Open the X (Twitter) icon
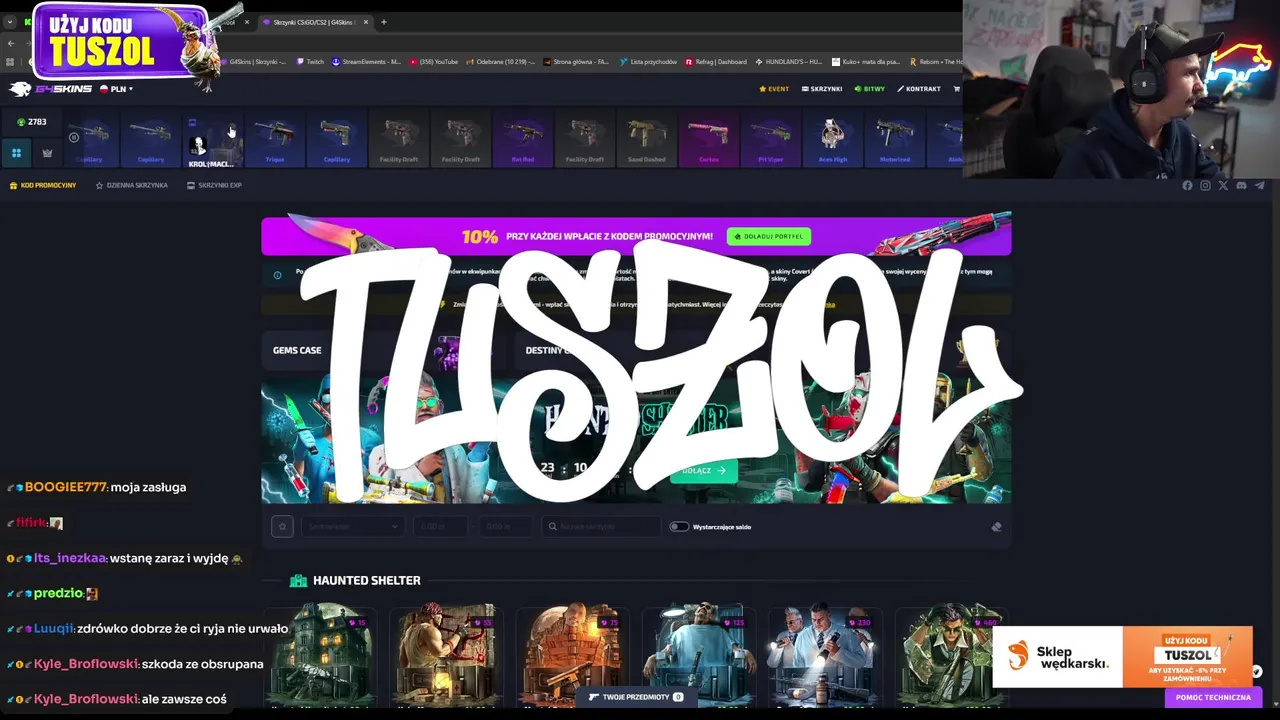Image resolution: width=1280 pixels, height=720 pixels. pos(1223,185)
